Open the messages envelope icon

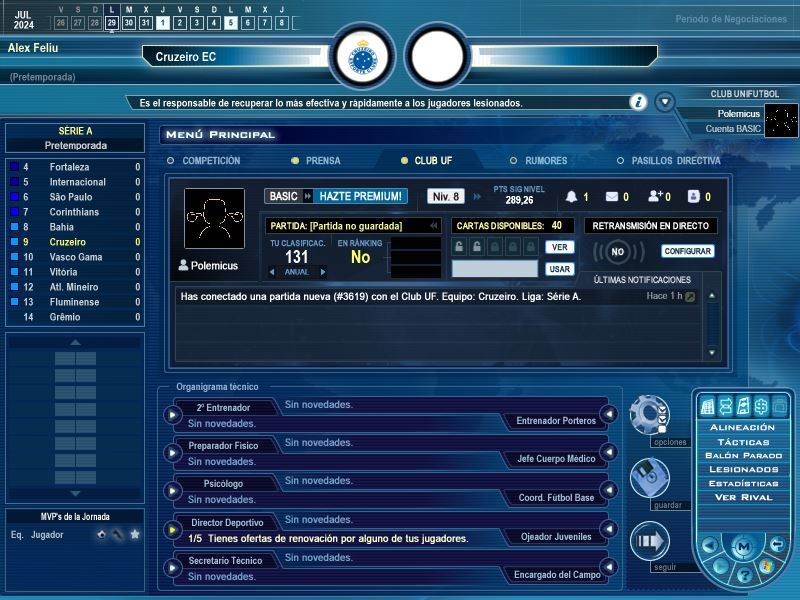click(612, 196)
